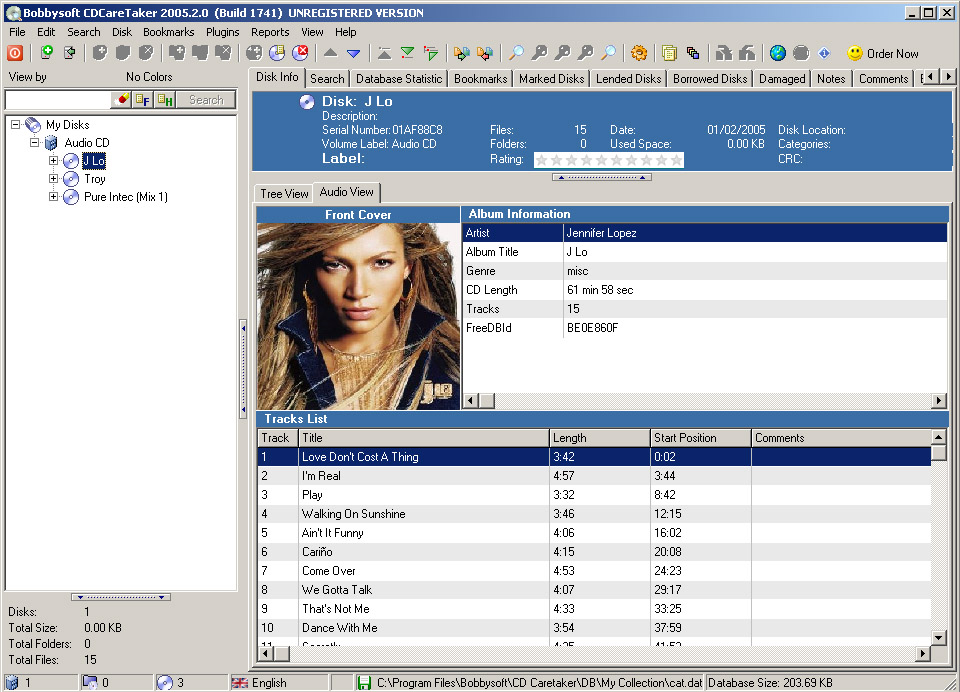Collapse the Audio CD tree node
This screenshot has height=692, width=960.
[34, 143]
